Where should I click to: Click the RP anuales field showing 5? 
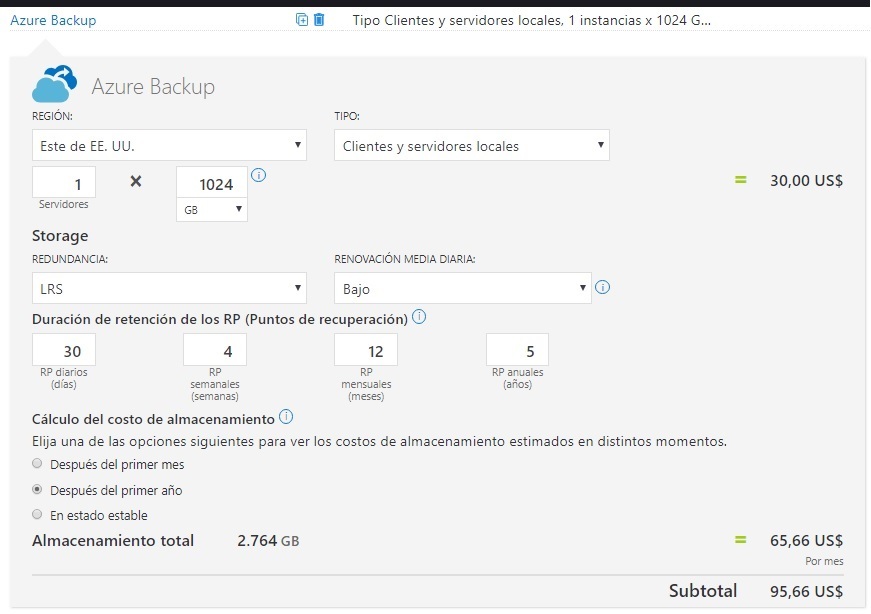click(x=517, y=350)
